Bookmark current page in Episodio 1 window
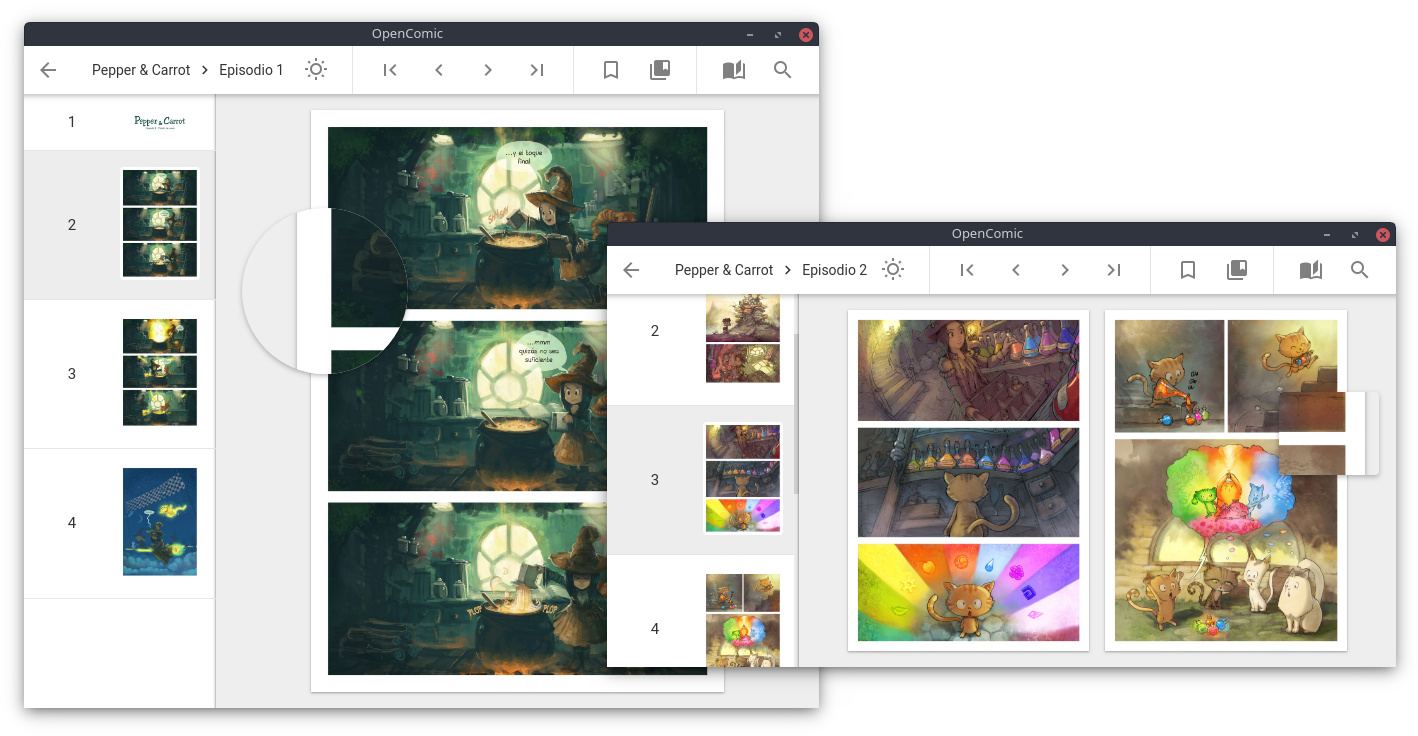 coord(611,70)
